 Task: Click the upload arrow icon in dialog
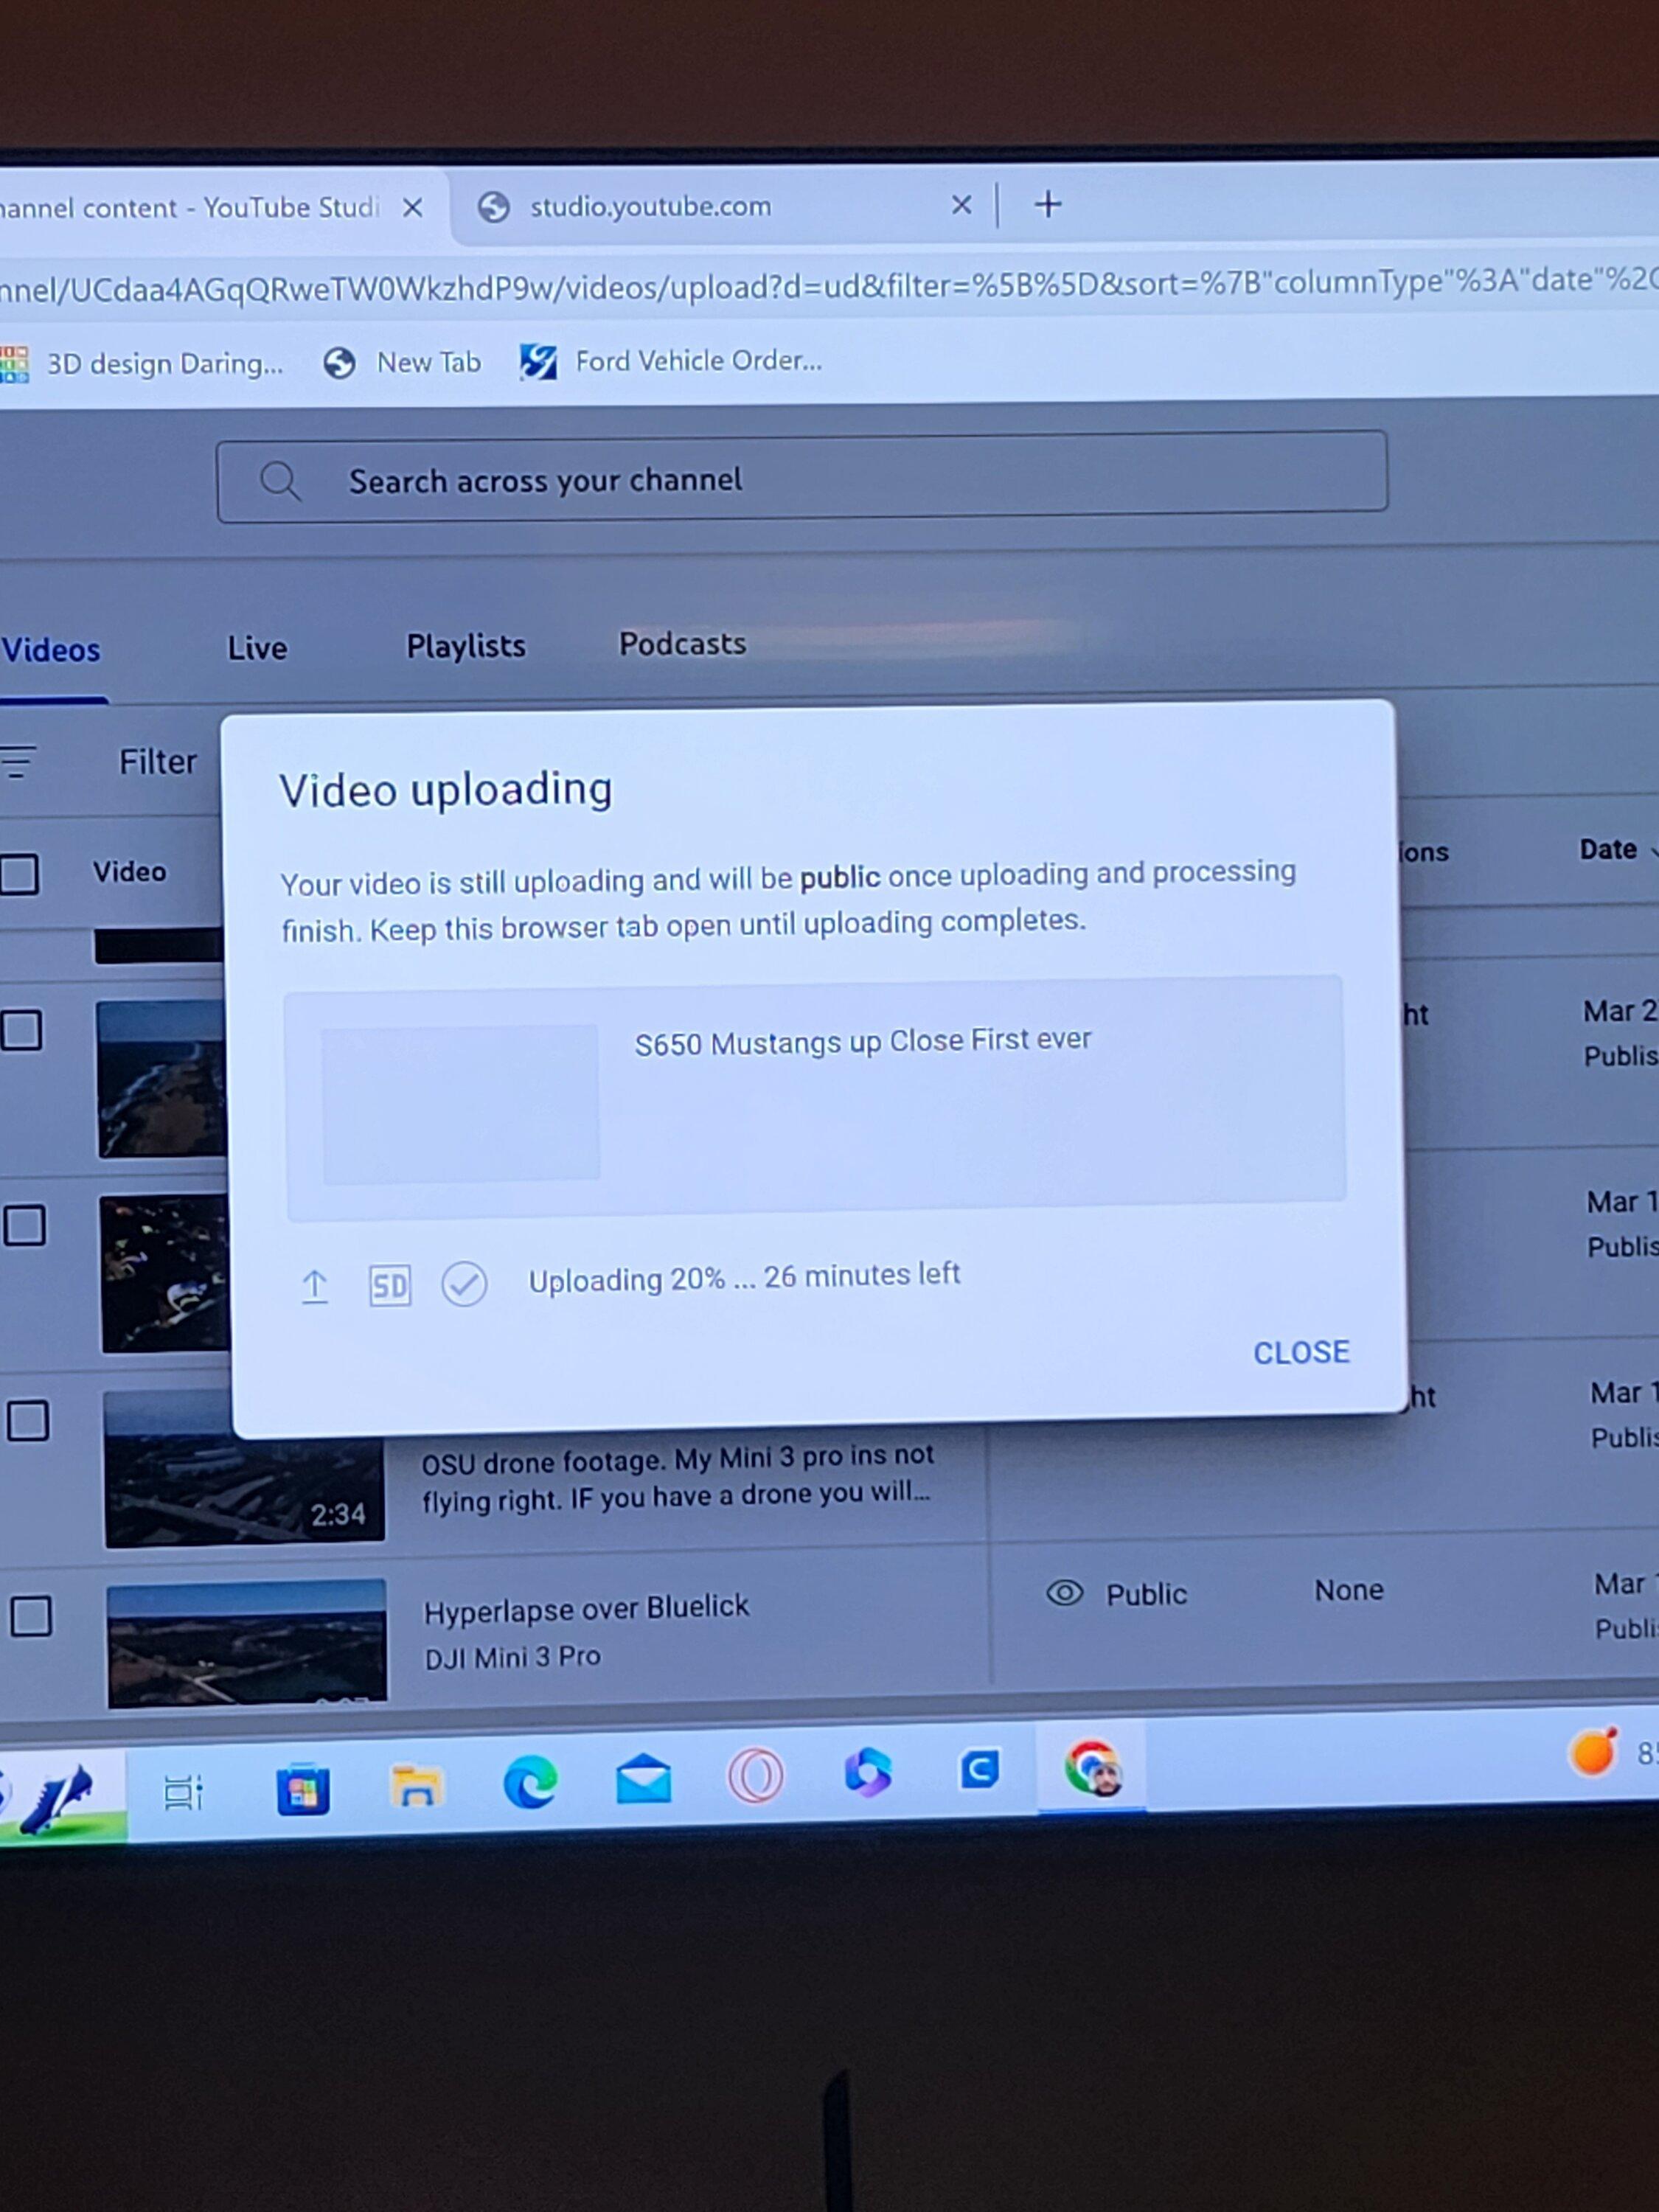point(315,1286)
